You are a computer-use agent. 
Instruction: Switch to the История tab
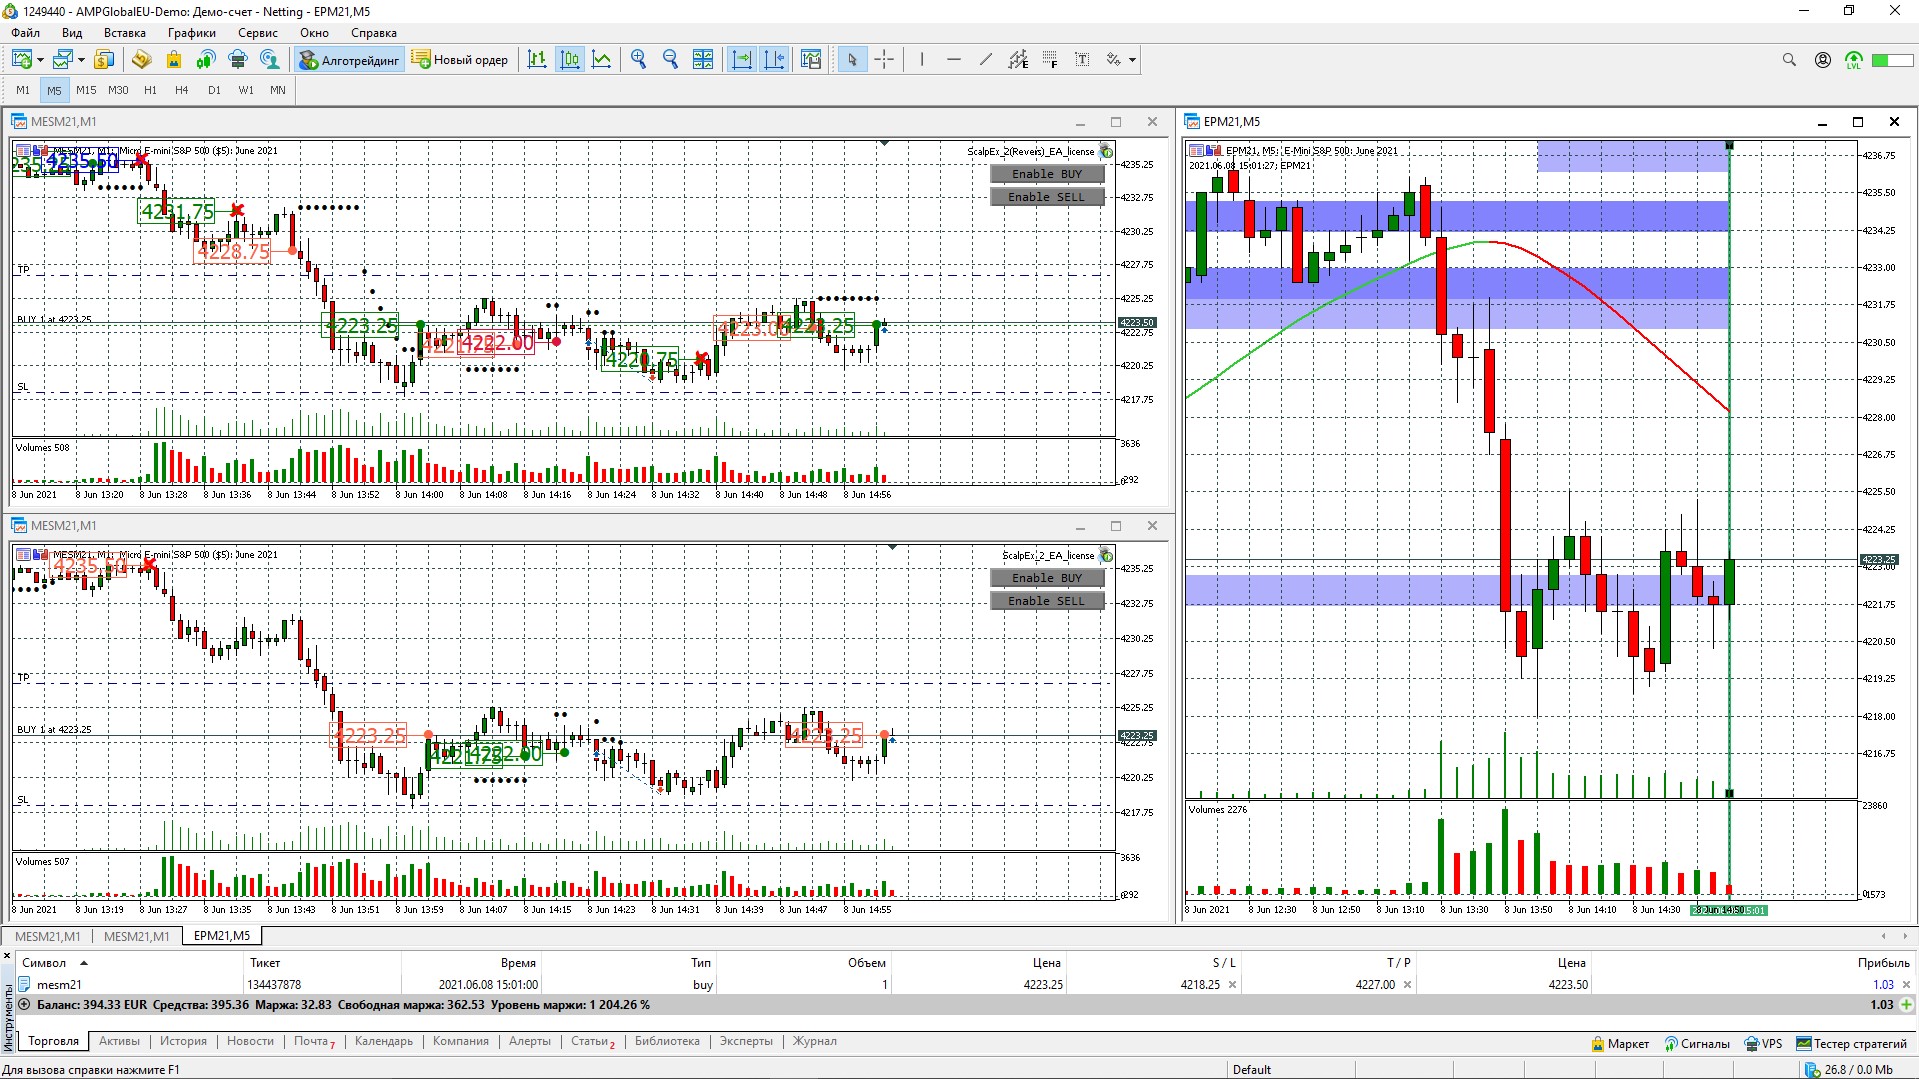pos(183,1041)
